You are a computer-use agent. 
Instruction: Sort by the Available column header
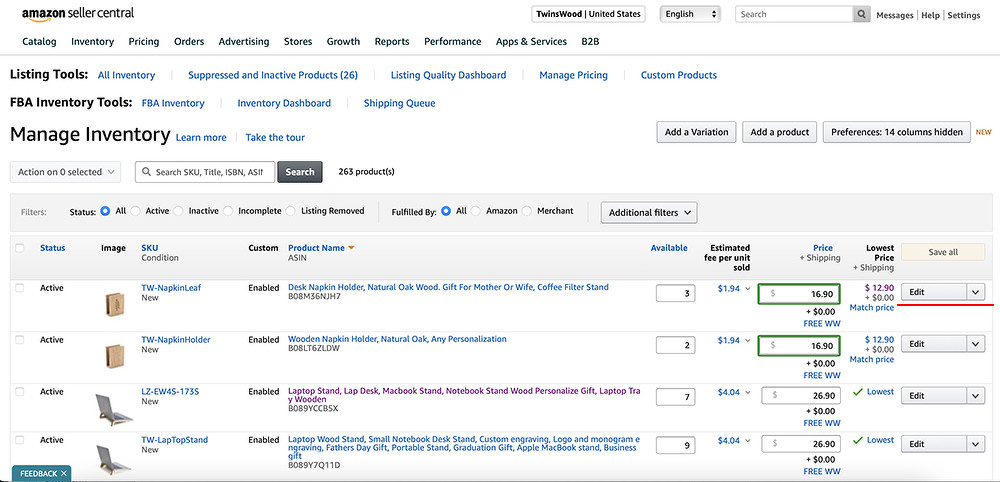click(x=669, y=248)
